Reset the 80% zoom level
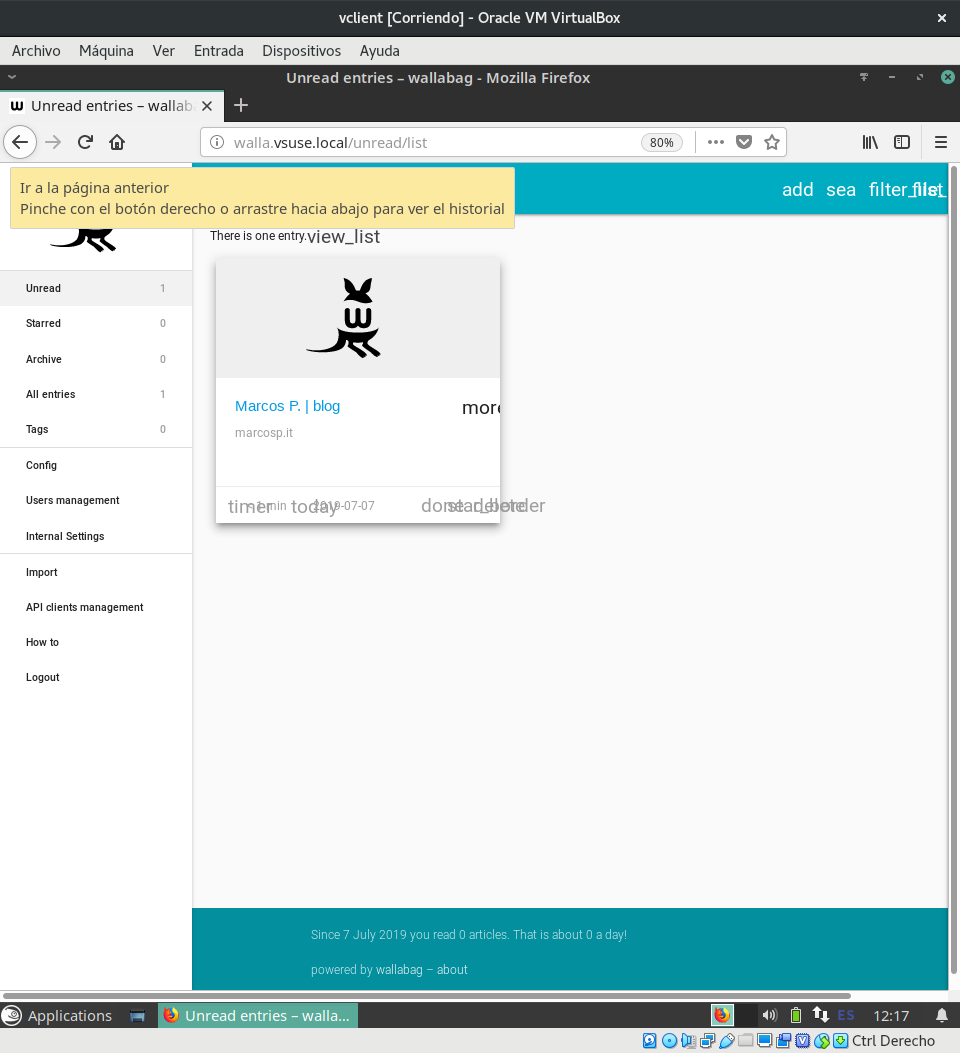The image size is (960, 1053). (662, 142)
